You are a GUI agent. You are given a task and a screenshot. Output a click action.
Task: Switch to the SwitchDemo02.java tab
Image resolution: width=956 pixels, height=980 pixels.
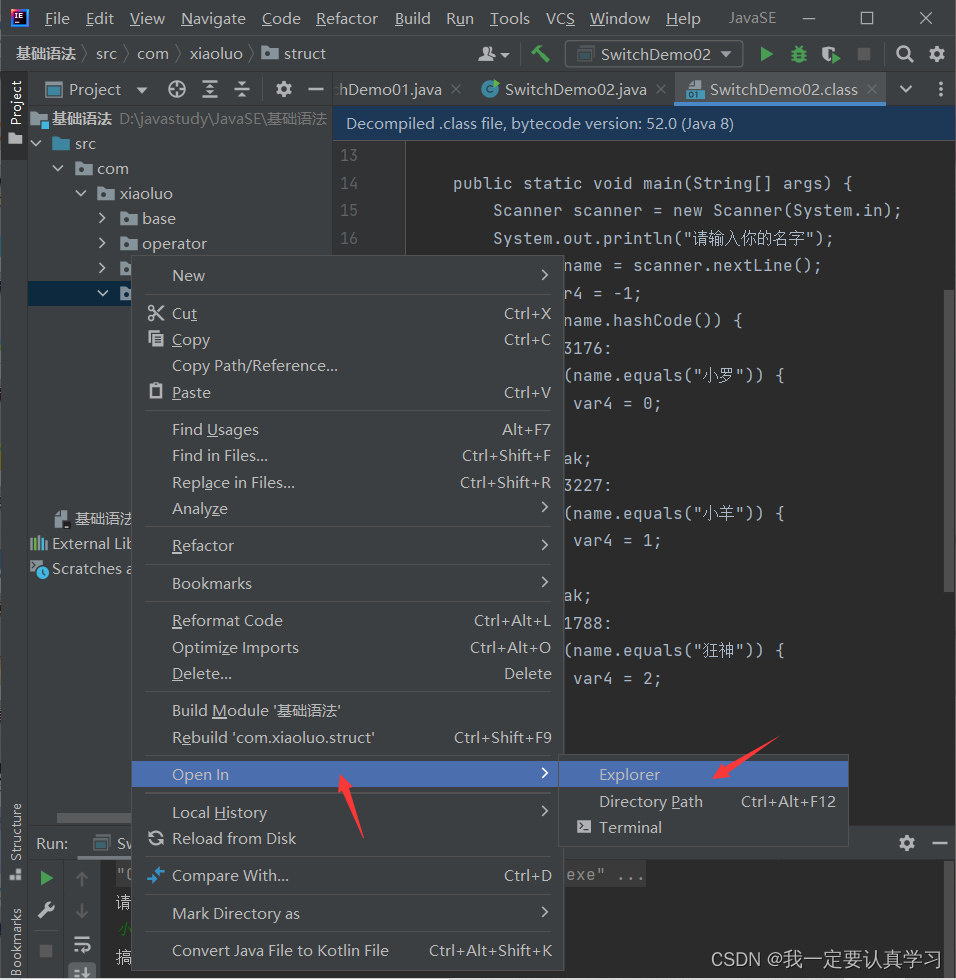[x=575, y=89]
